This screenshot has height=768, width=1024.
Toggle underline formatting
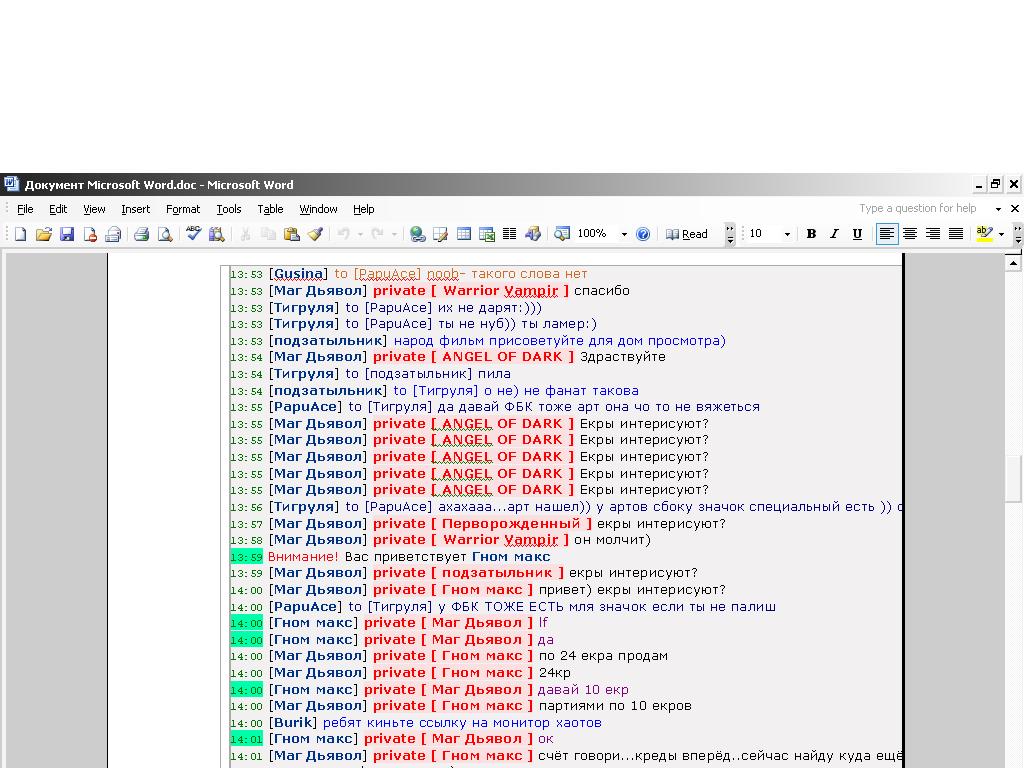857,234
